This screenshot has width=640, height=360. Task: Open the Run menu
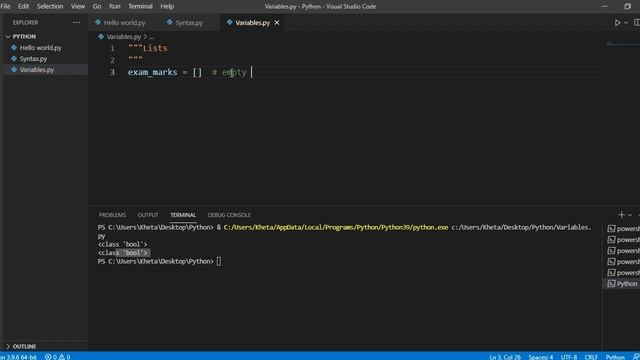(x=114, y=7)
